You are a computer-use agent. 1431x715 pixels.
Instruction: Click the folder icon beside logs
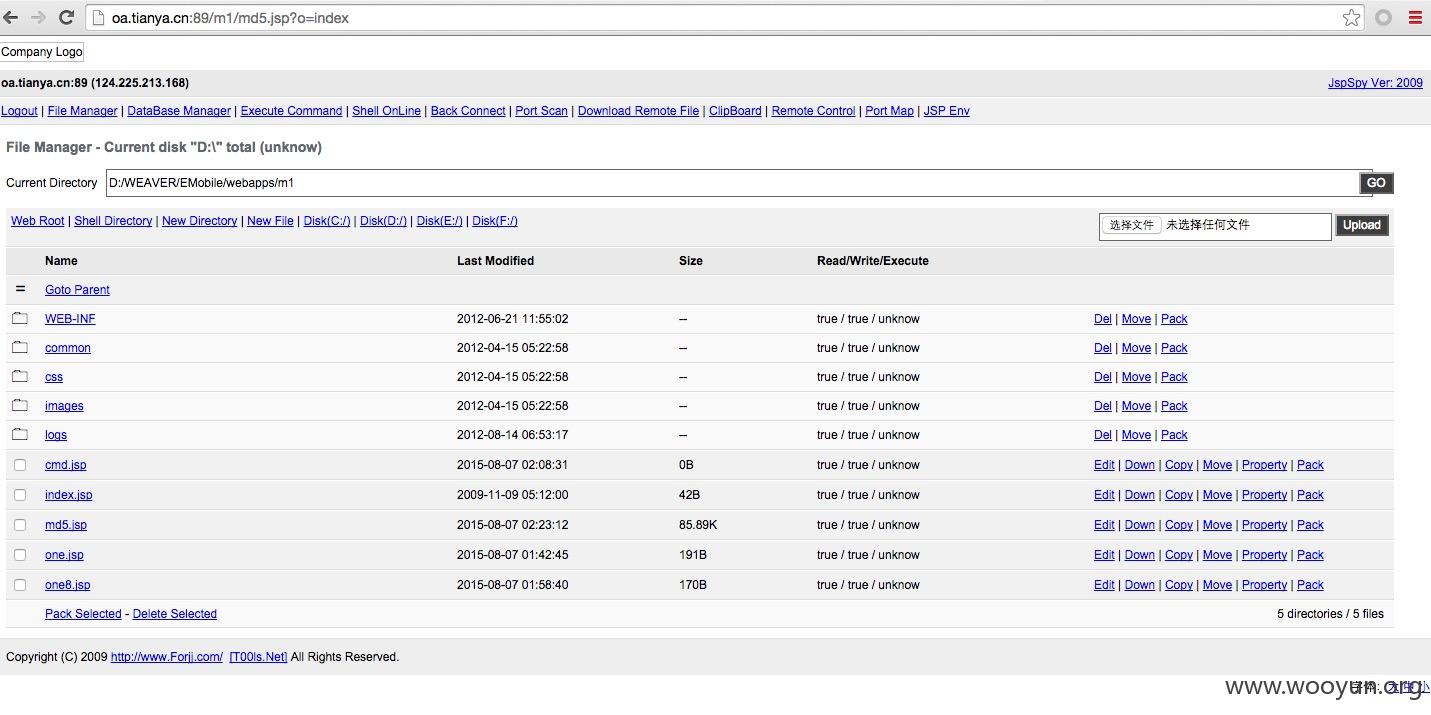(20, 434)
